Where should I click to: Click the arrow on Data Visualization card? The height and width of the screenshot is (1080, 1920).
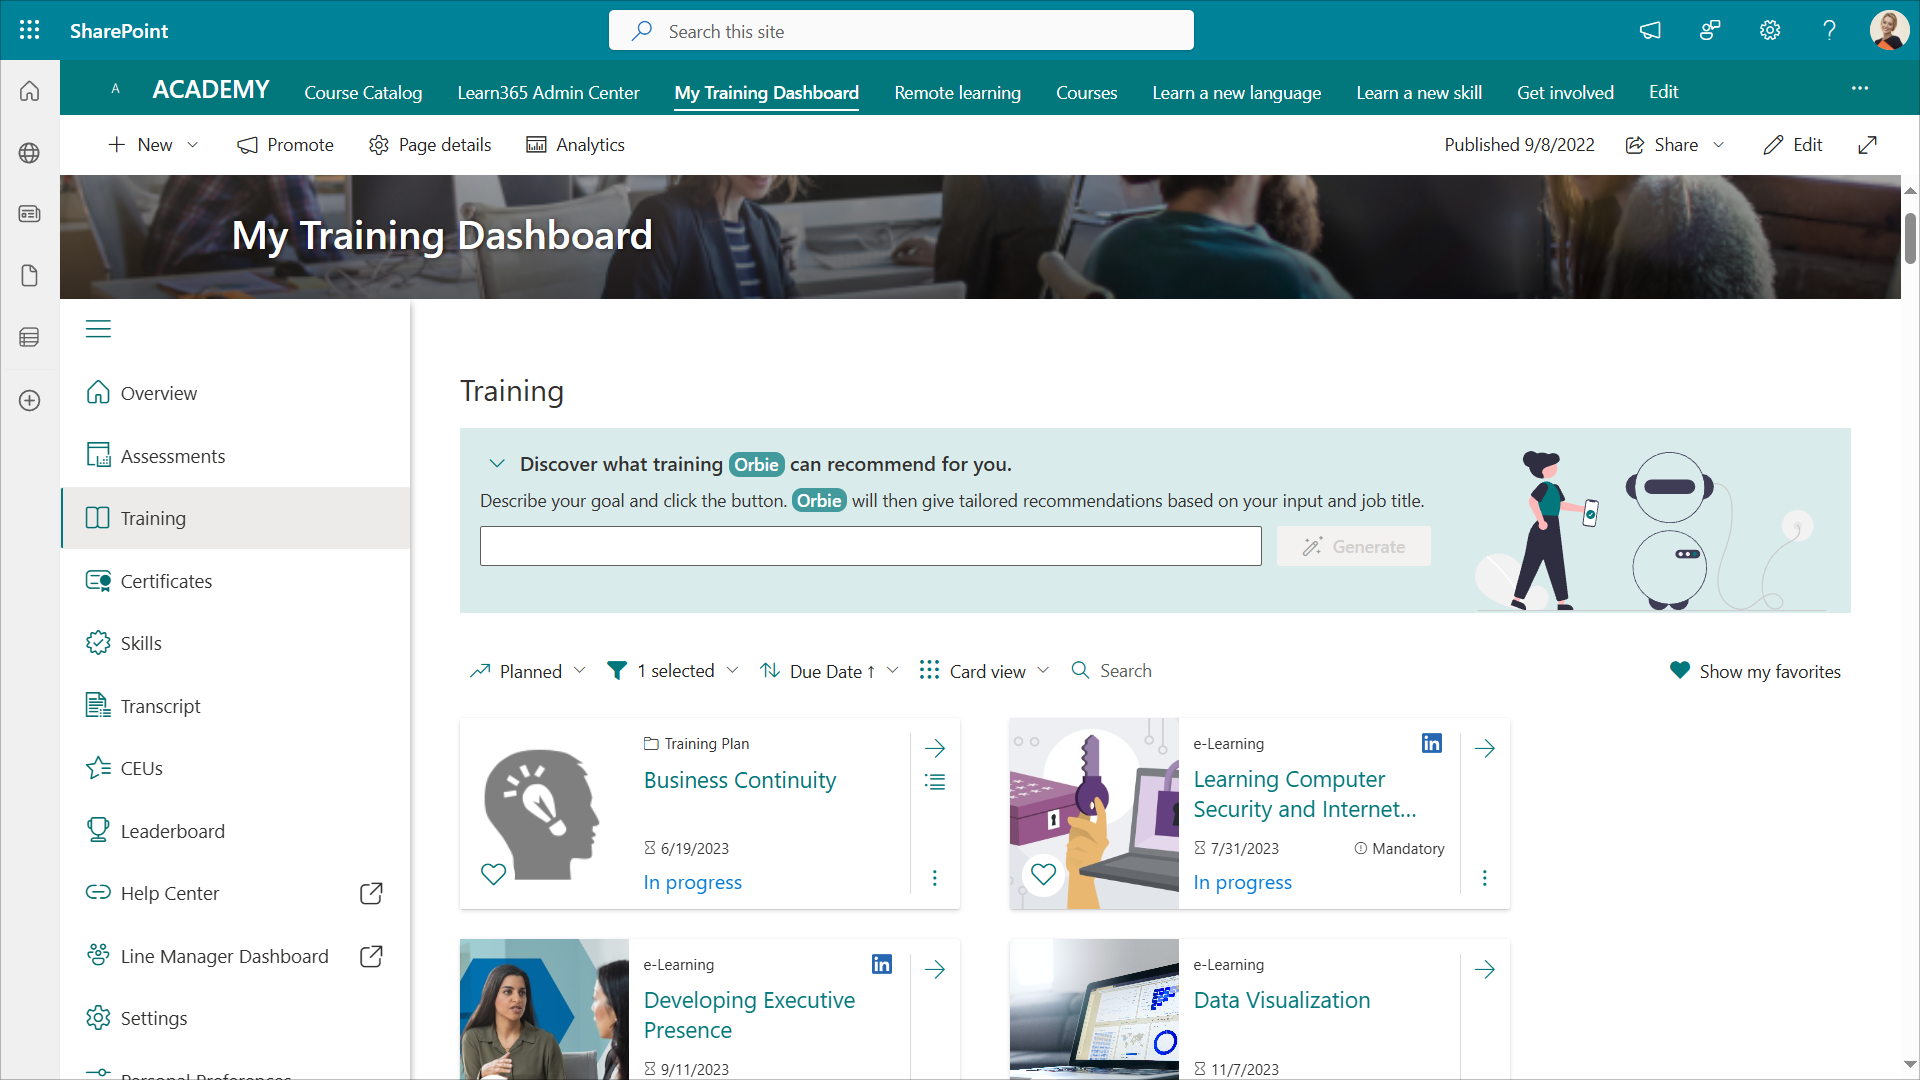pyautogui.click(x=1485, y=969)
